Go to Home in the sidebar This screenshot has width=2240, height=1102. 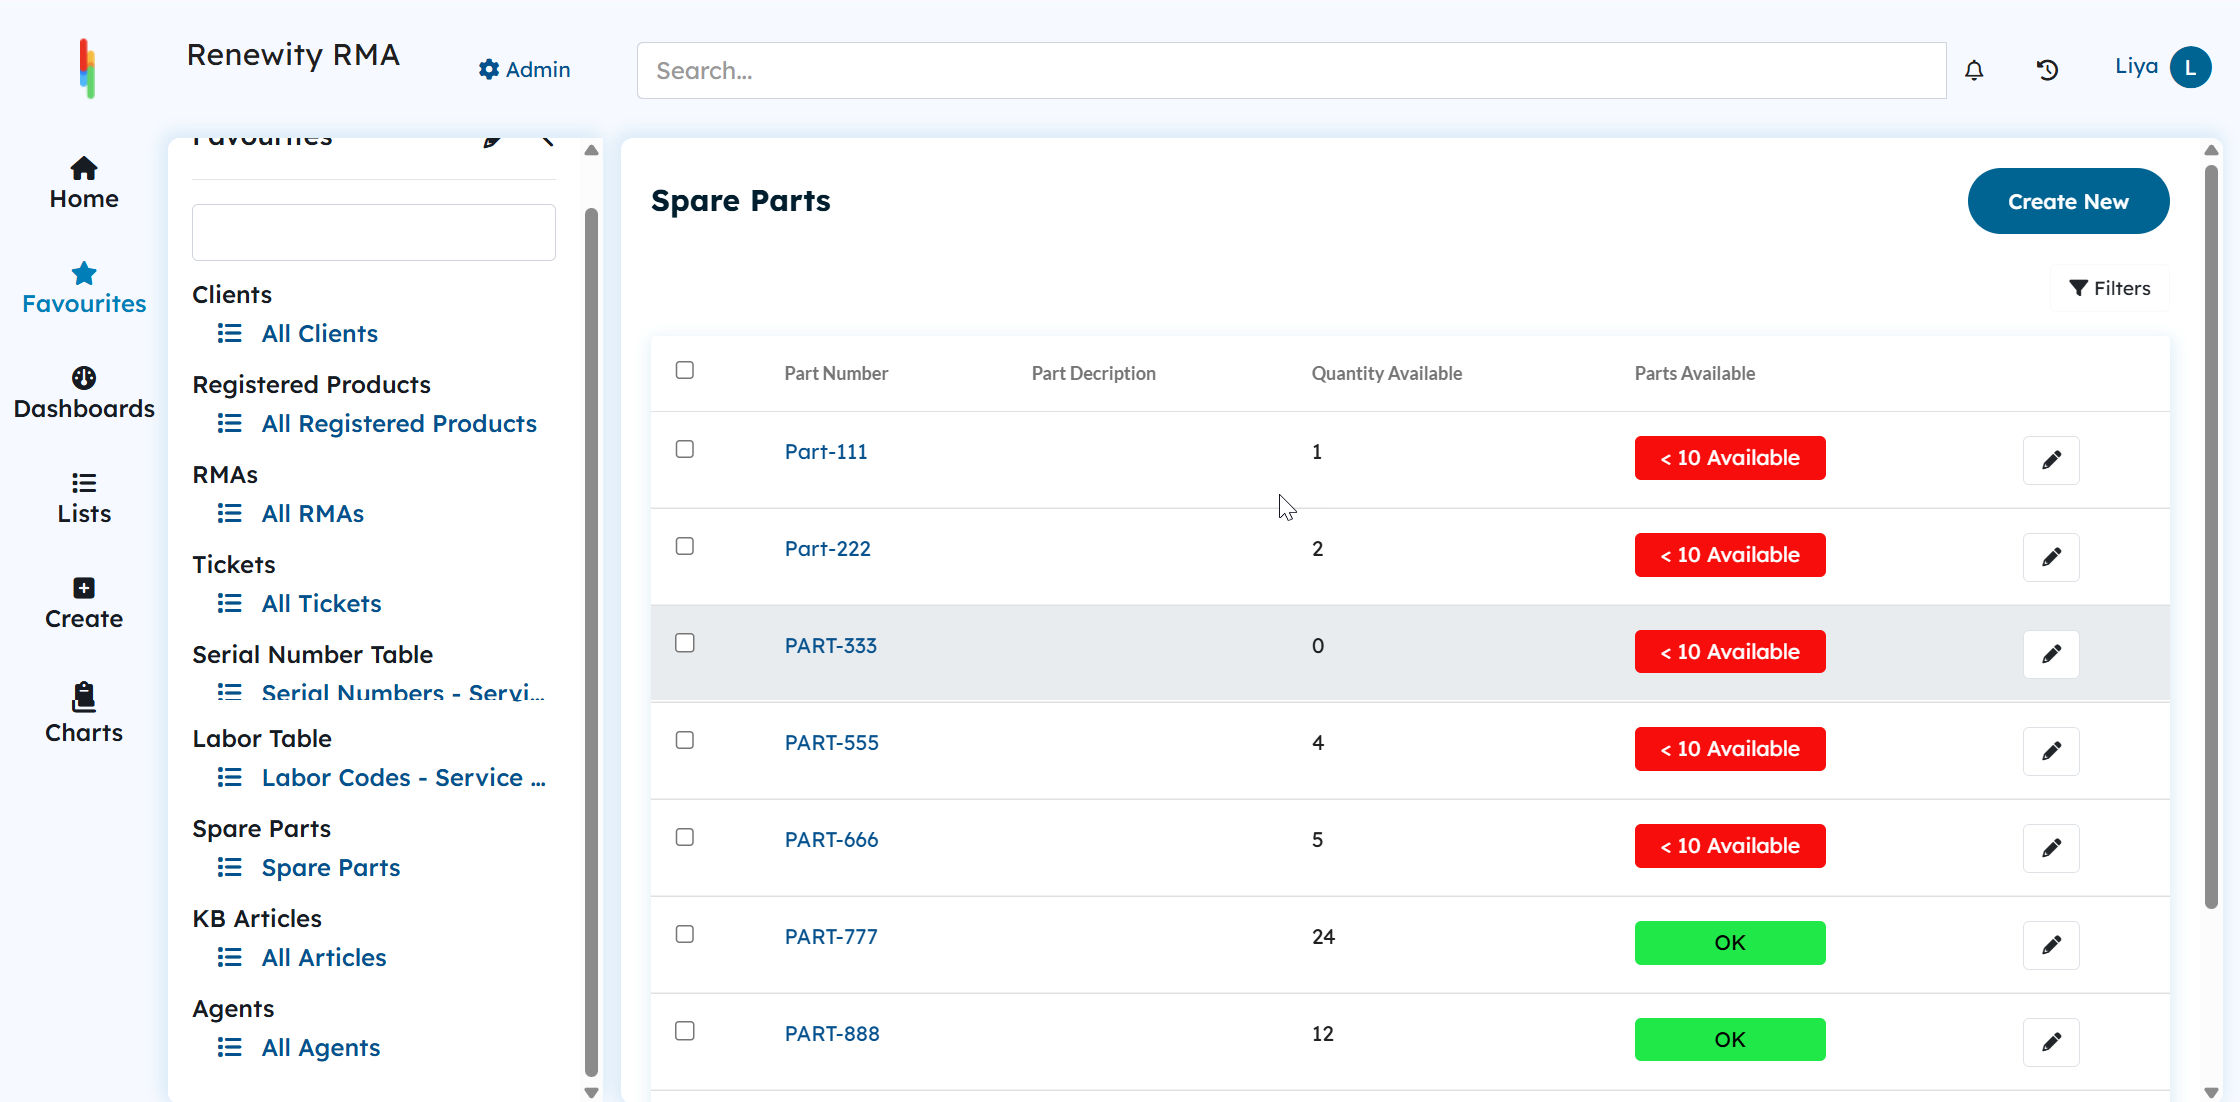[x=84, y=184]
